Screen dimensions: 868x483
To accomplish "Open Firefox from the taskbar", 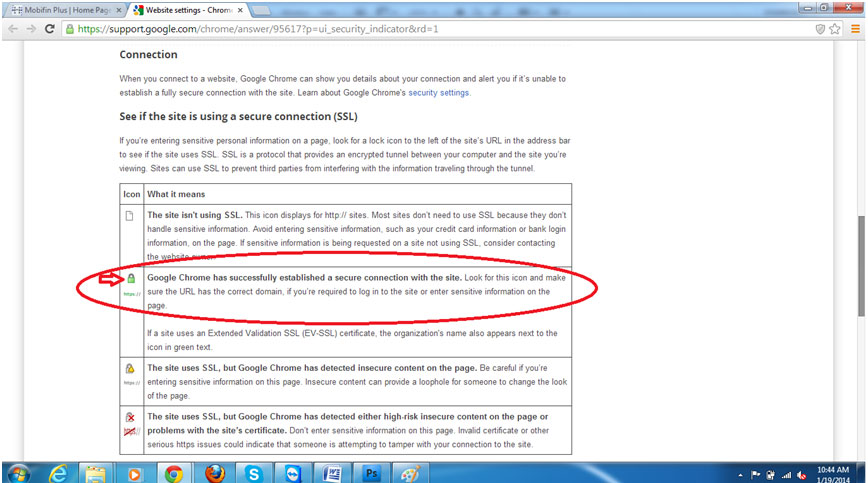I will point(215,474).
